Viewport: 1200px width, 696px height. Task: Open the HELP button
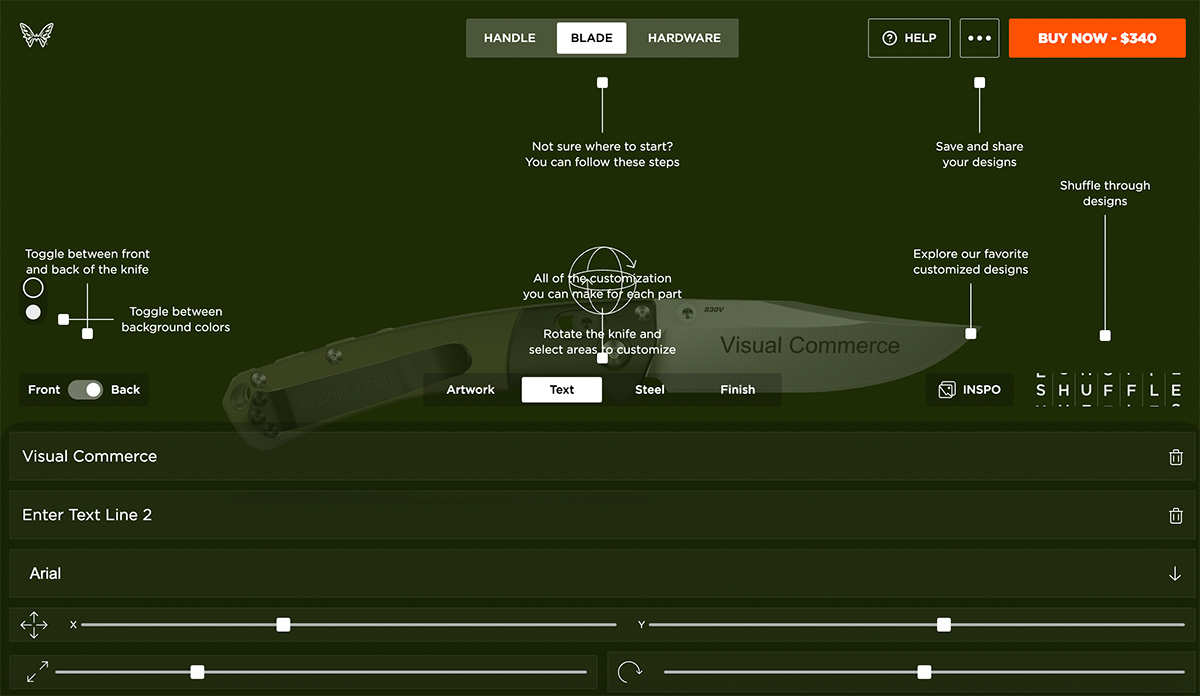coord(909,38)
